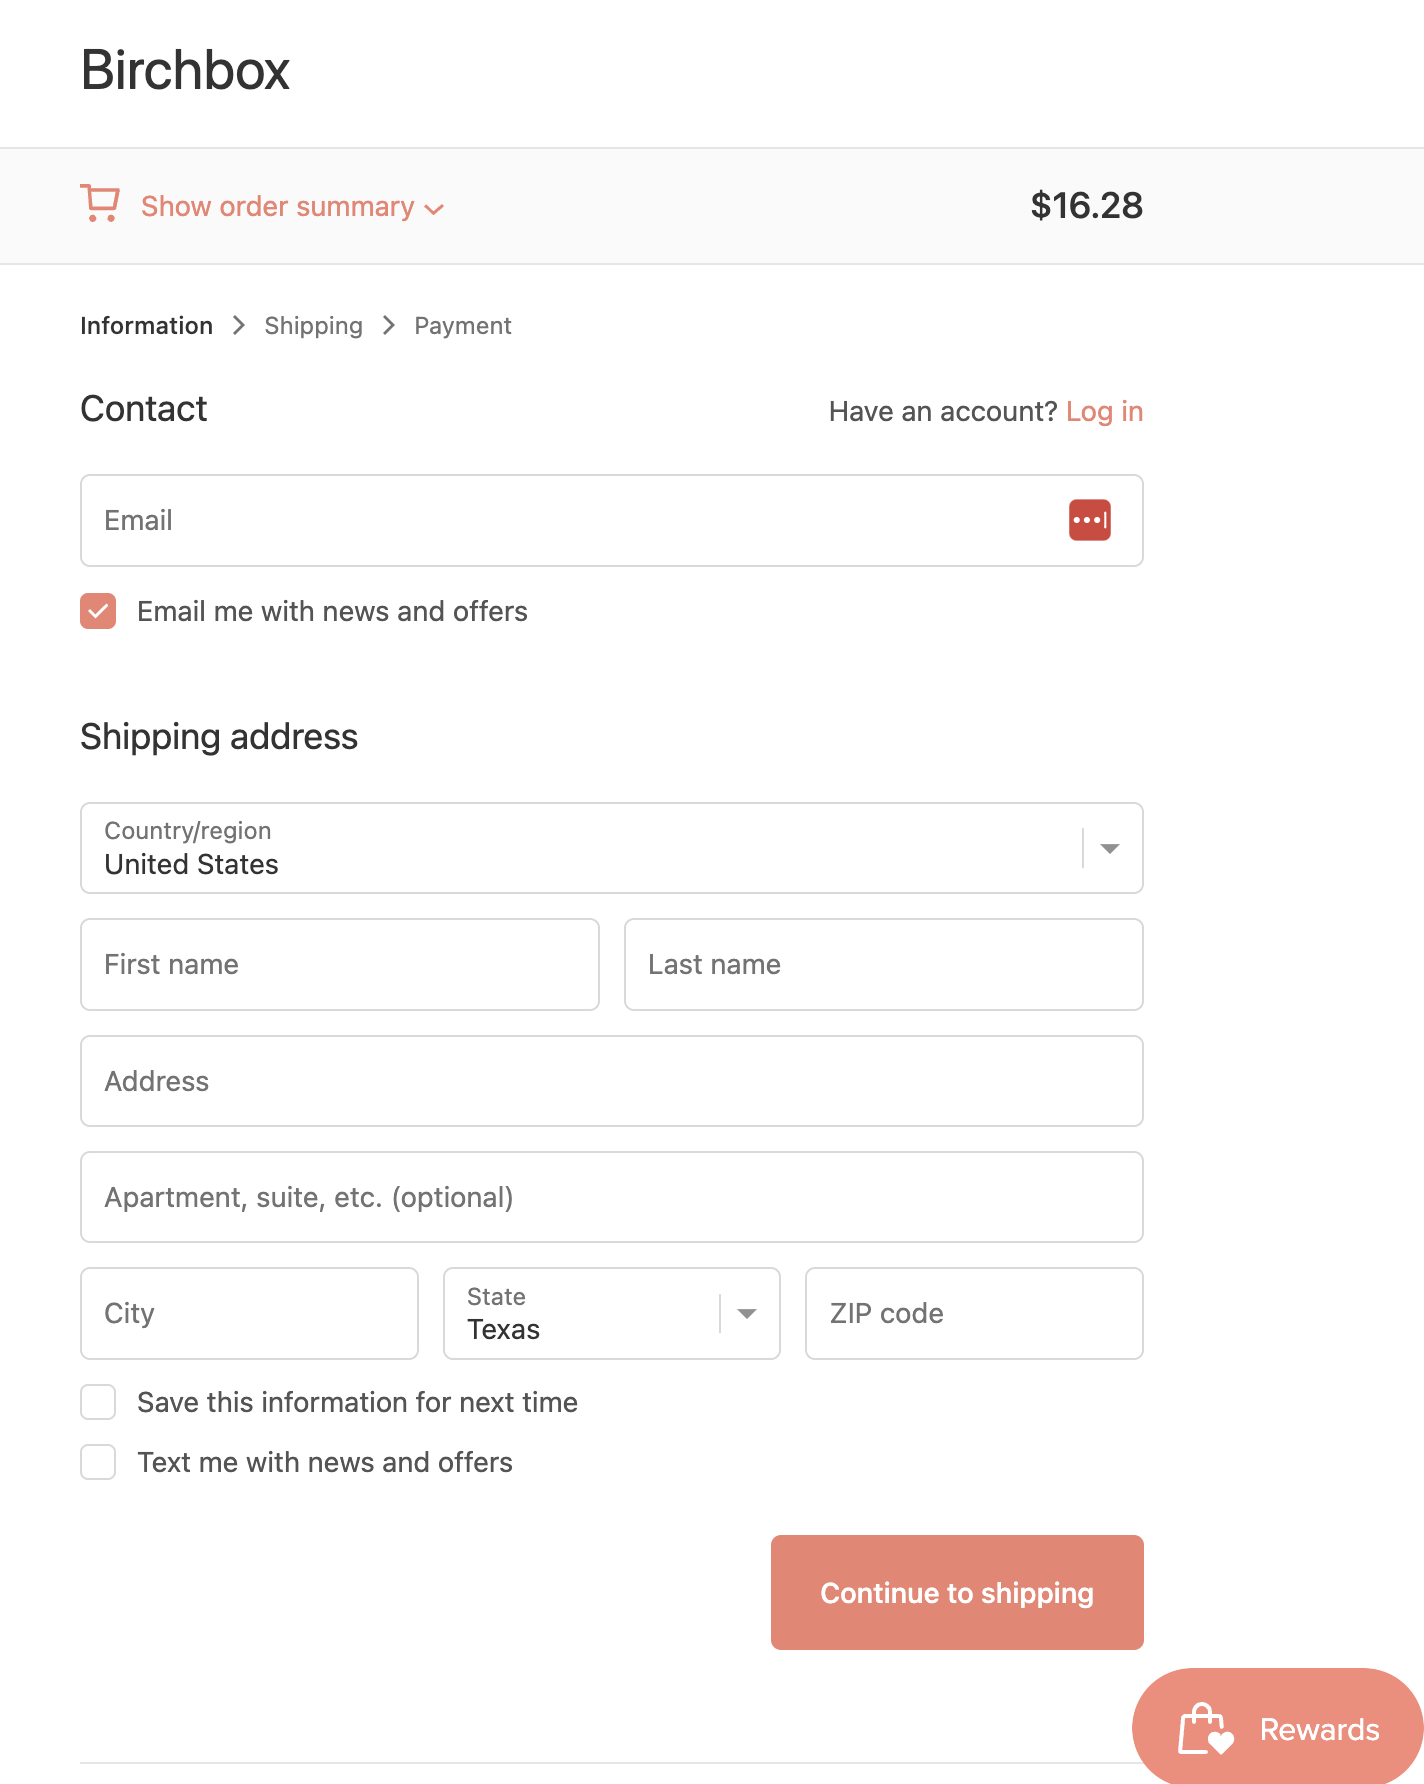Select the ZIP code field

(x=974, y=1314)
